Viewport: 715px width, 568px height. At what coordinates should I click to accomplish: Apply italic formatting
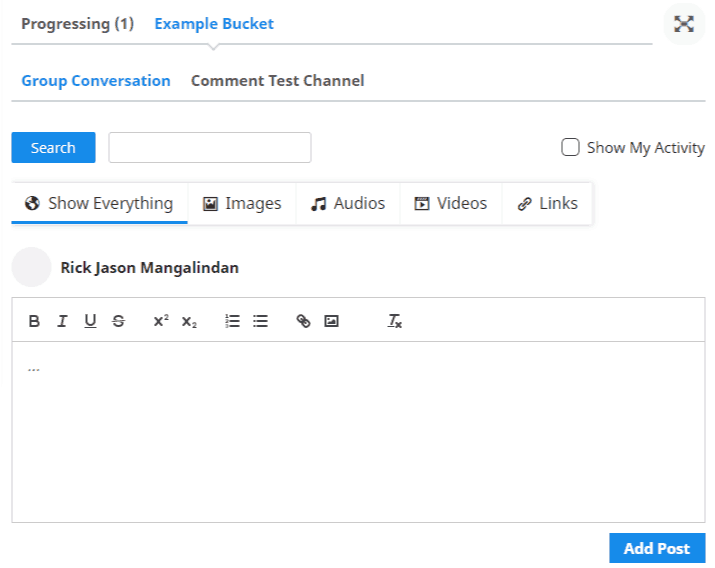coord(62,321)
